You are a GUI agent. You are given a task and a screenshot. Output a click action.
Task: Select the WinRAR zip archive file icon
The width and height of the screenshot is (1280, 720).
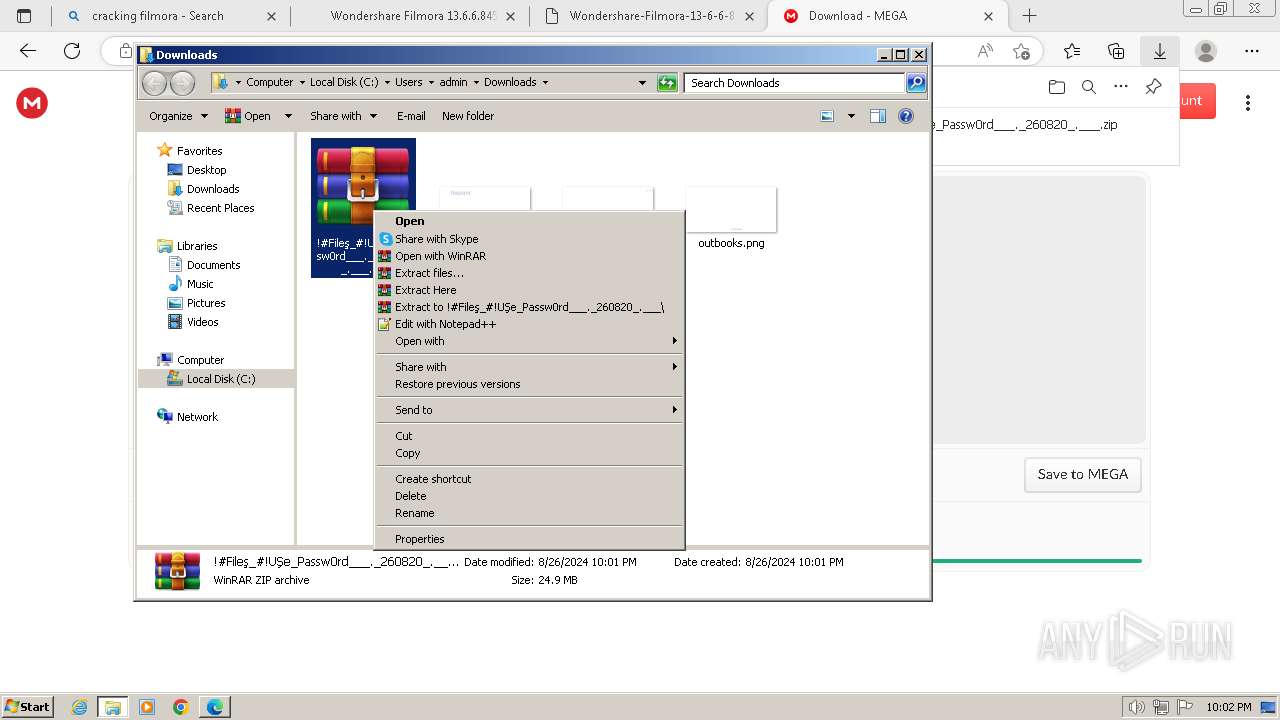pos(363,186)
